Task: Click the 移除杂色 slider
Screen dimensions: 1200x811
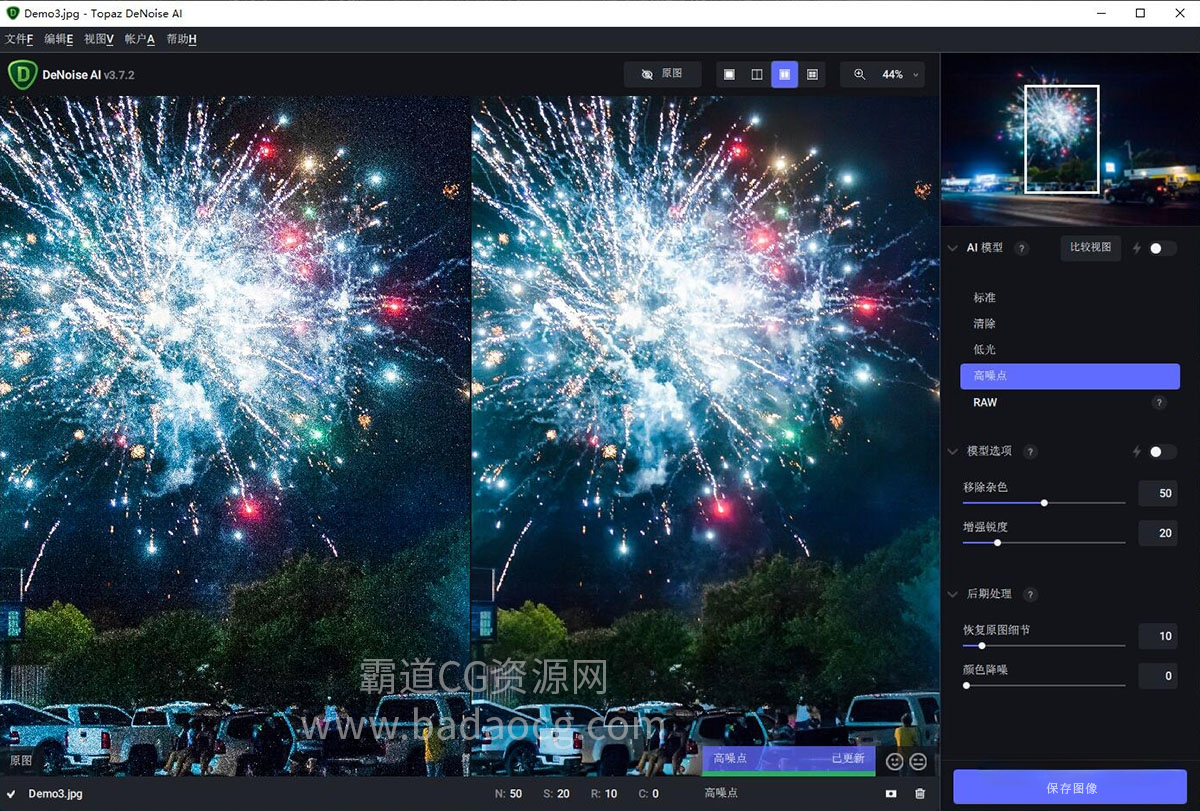Action: [1044, 503]
